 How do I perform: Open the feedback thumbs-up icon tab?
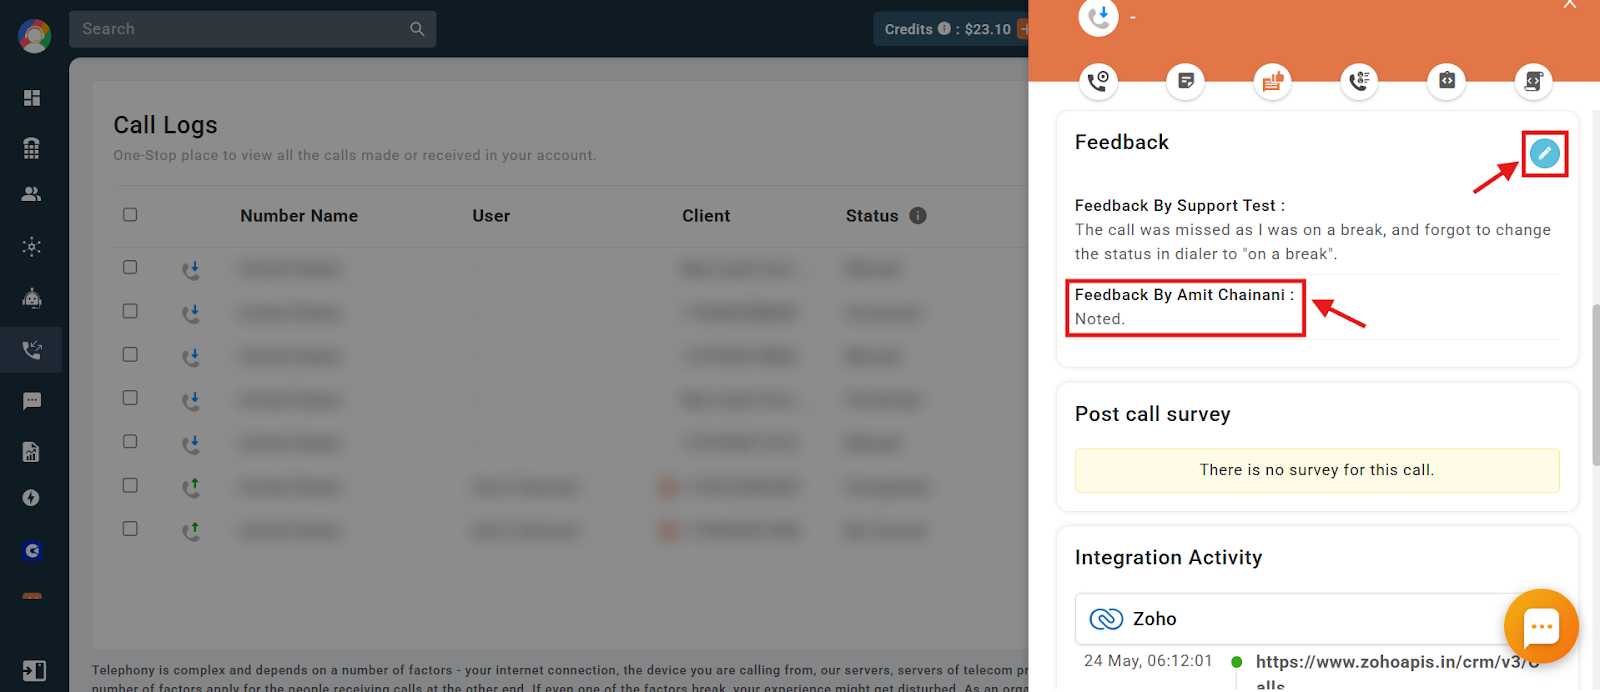click(x=1272, y=81)
